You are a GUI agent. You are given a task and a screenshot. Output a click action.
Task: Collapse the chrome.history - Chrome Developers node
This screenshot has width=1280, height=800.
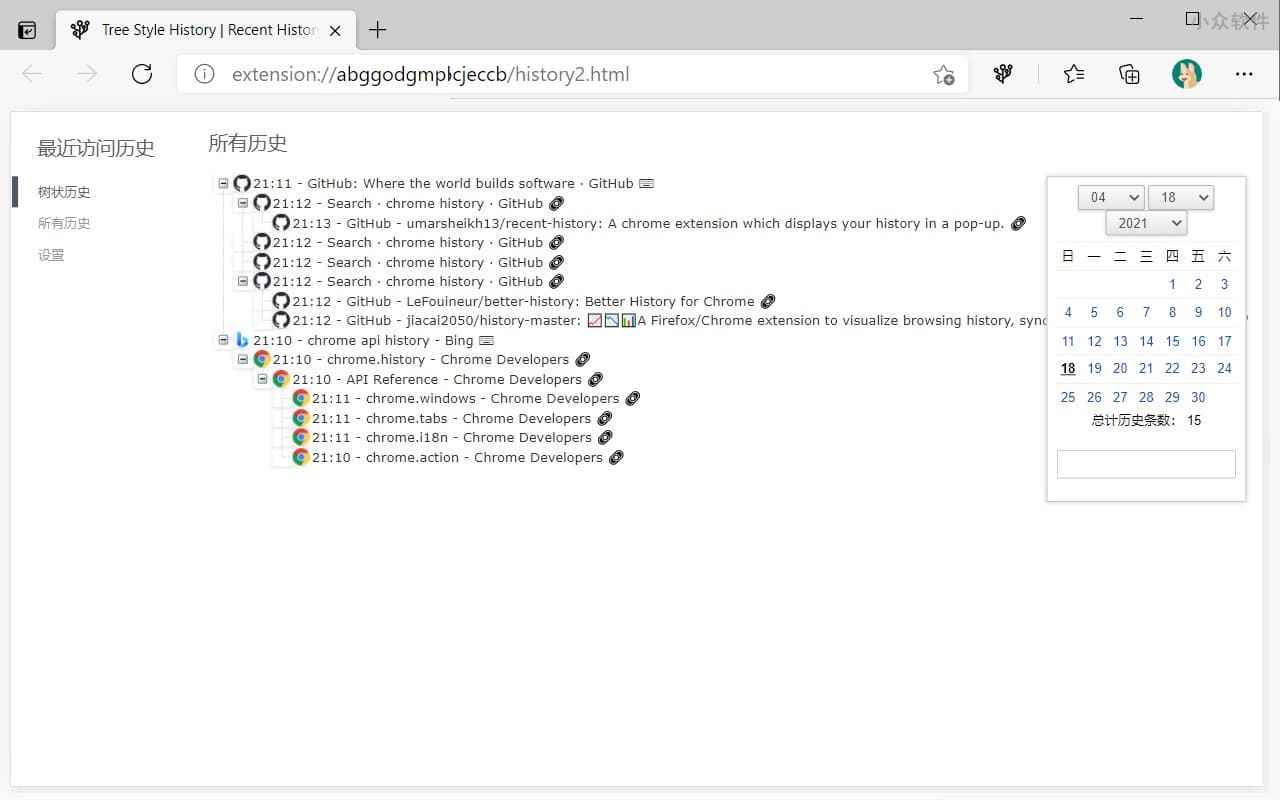coord(242,359)
